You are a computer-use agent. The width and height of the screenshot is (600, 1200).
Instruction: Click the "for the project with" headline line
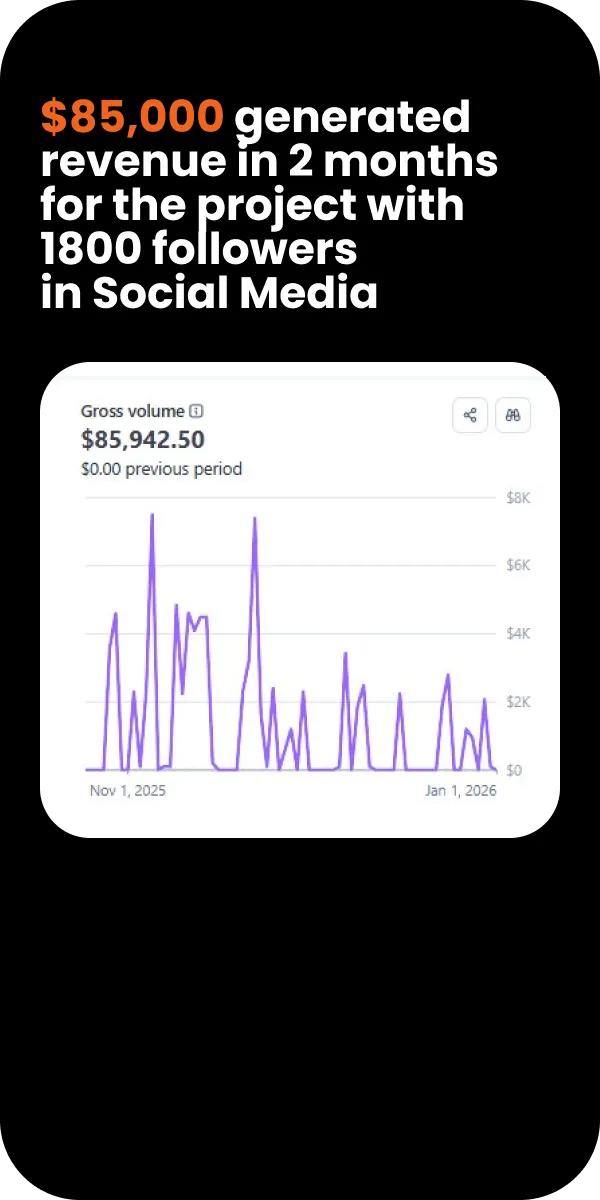pyautogui.click(x=253, y=206)
